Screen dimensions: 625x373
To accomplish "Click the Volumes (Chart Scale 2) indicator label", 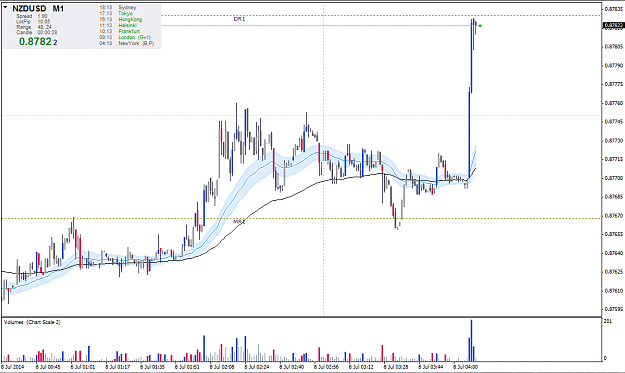I will [x=32, y=322].
